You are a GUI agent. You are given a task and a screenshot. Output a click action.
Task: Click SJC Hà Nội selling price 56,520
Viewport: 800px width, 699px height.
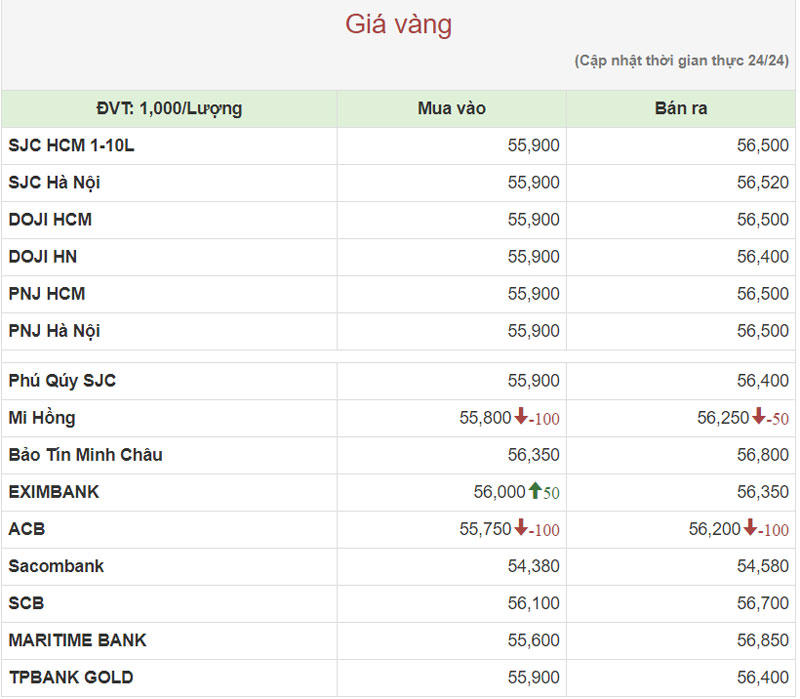coord(763,182)
